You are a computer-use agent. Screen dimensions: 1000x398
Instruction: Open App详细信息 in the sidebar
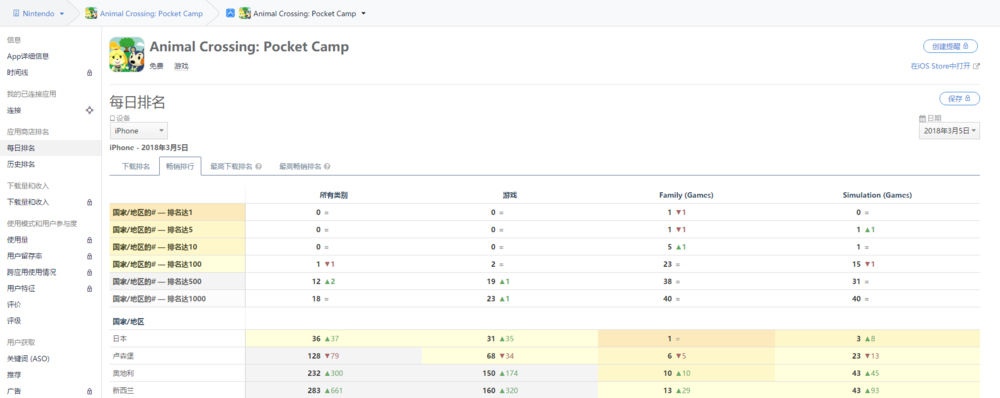coord(28,56)
